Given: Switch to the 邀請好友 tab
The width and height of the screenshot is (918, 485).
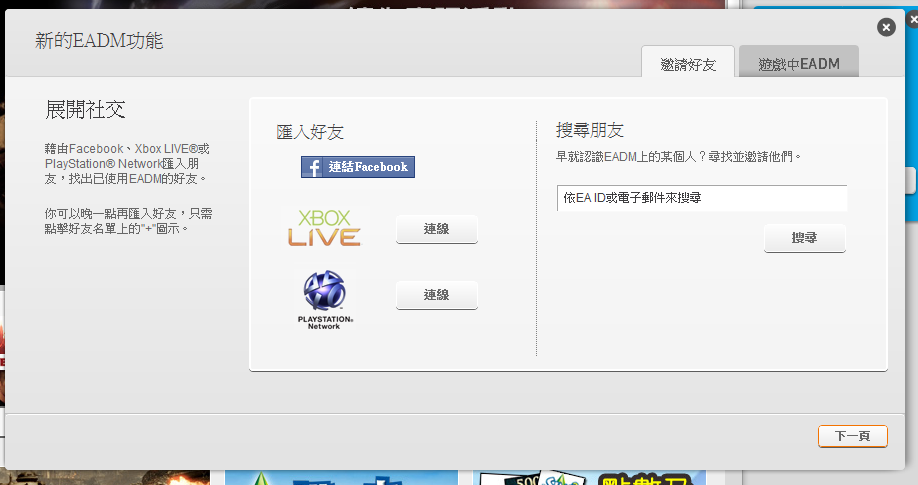Looking at the screenshot, I should coord(688,63).
